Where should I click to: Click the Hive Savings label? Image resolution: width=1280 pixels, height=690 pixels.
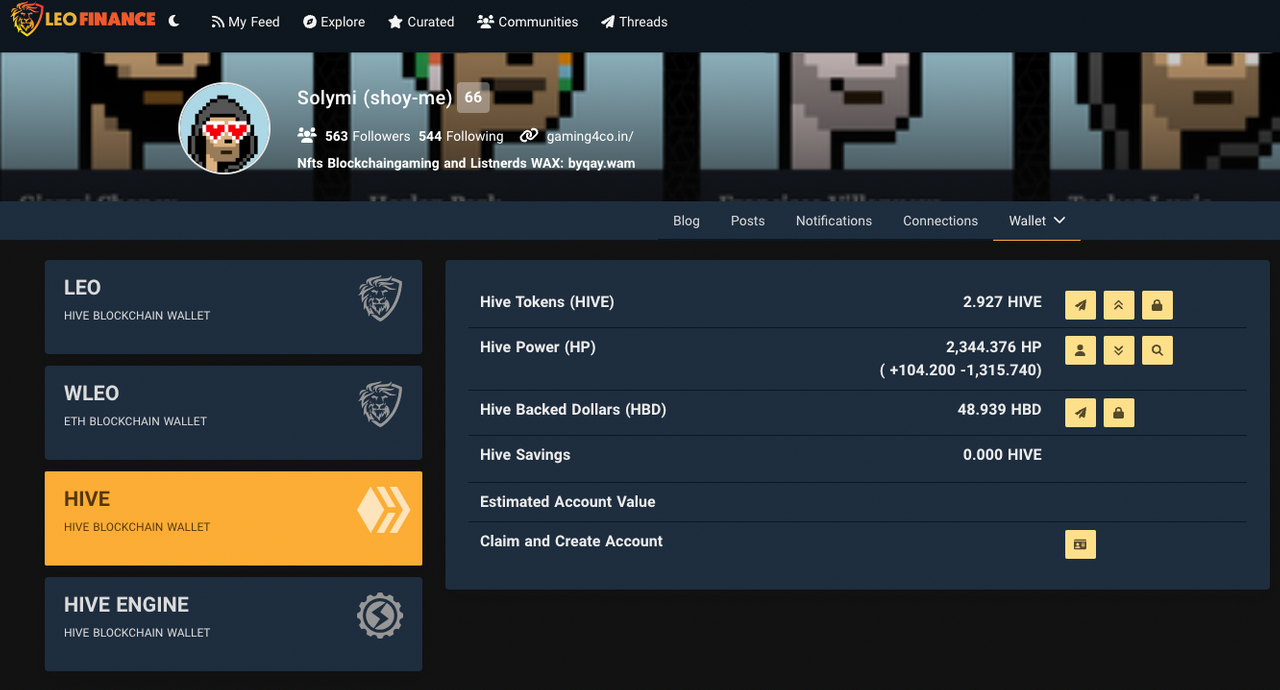(525, 455)
